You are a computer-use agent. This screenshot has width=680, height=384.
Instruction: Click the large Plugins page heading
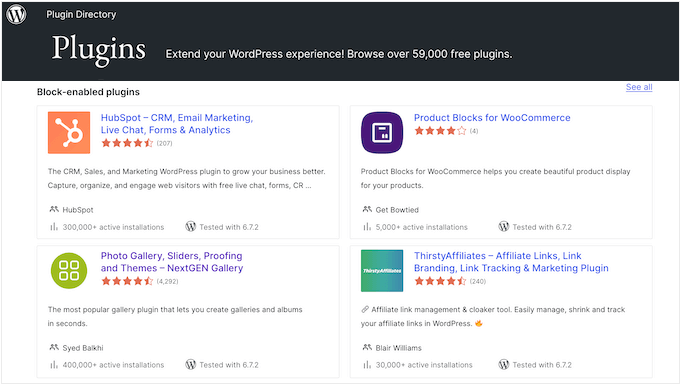99,50
